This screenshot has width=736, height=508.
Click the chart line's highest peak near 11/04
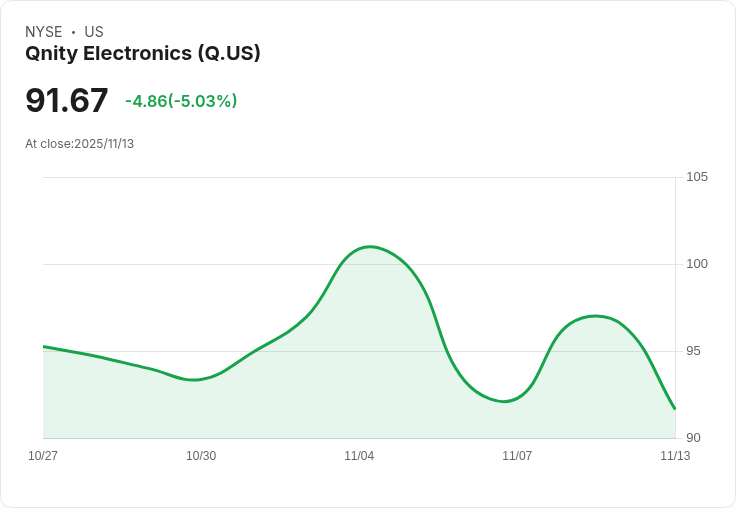pos(370,246)
